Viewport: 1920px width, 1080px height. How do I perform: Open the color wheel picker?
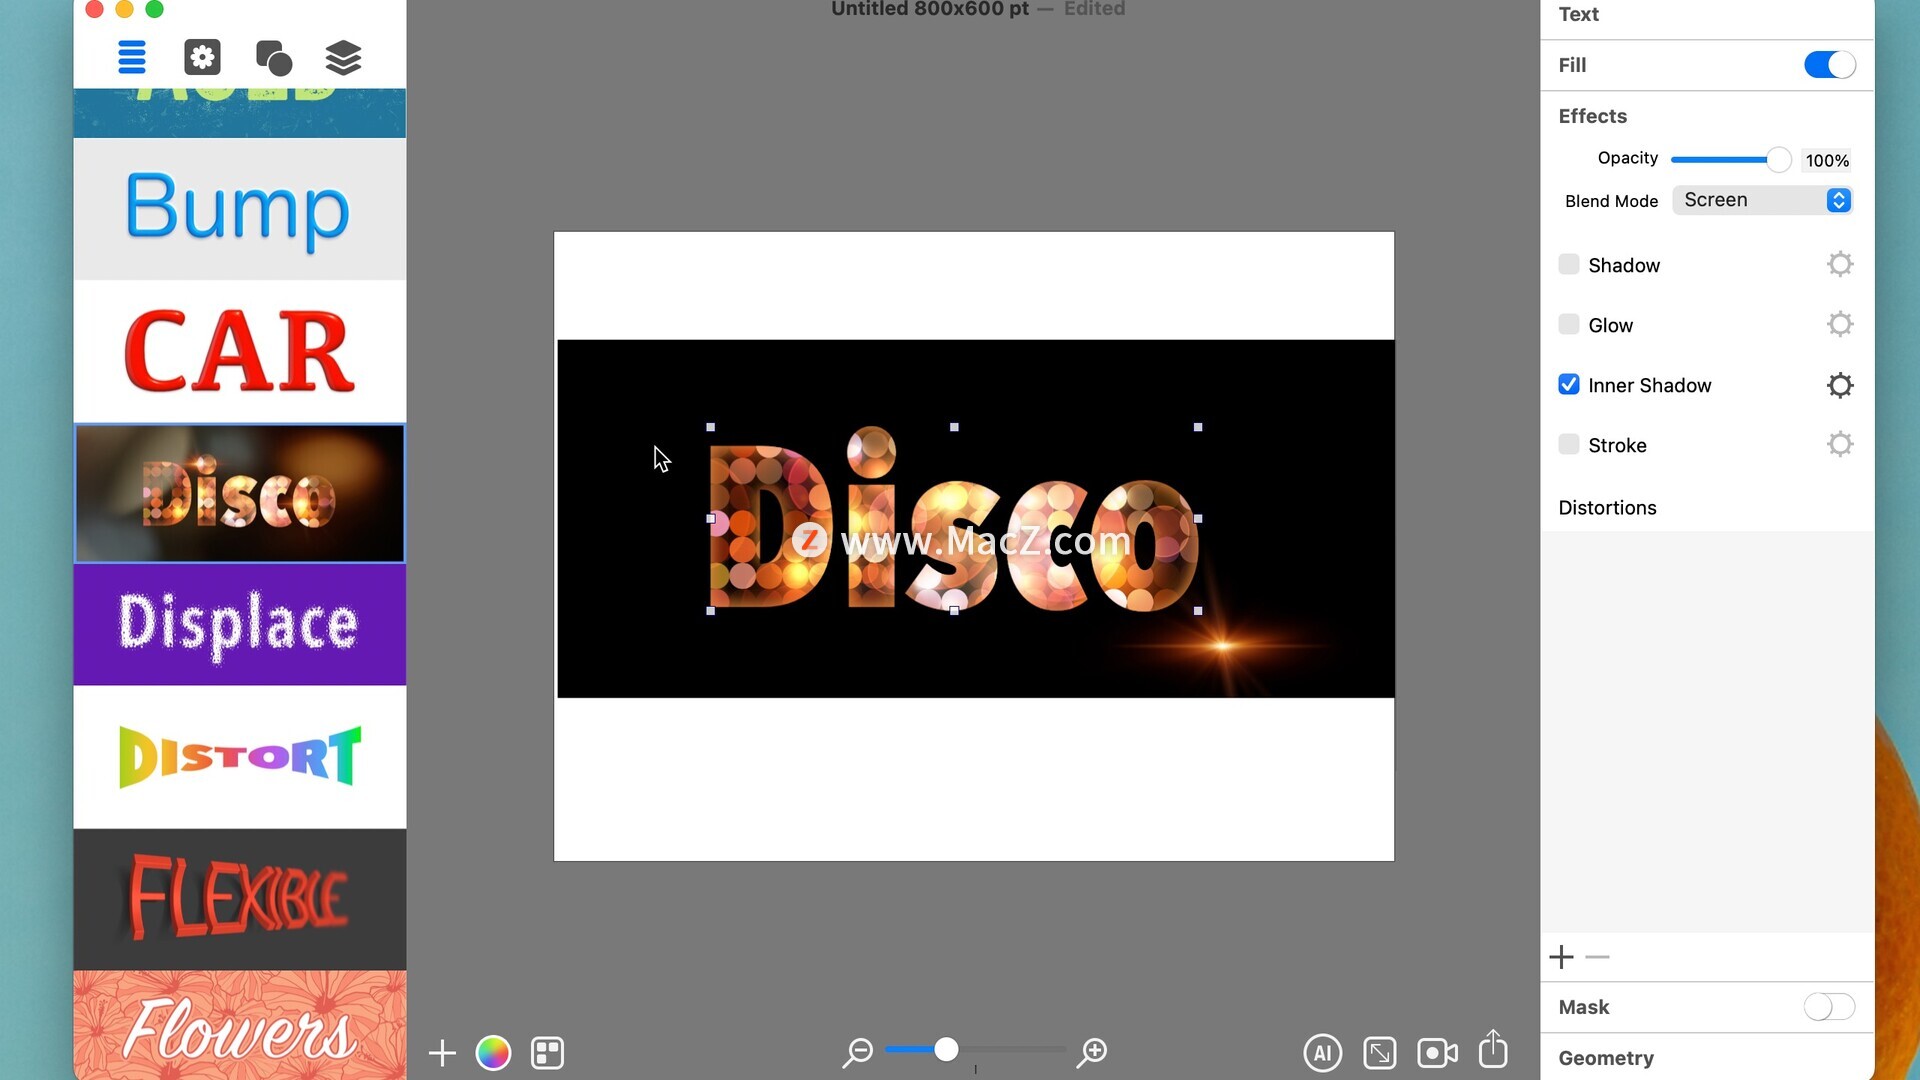click(x=493, y=1053)
